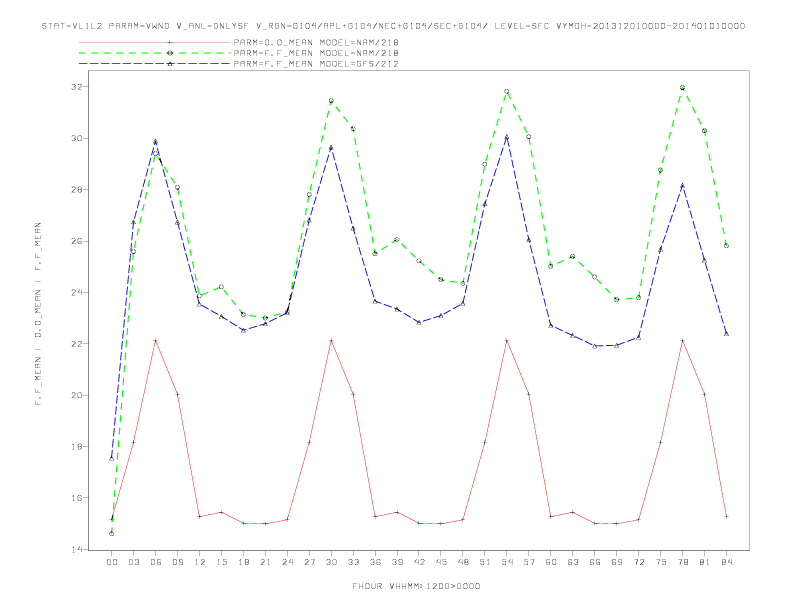Click the 27 forecast hour x-axis label
The height and width of the screenshot is (612, 792).
pyautogui.click(x=309, y=562)
